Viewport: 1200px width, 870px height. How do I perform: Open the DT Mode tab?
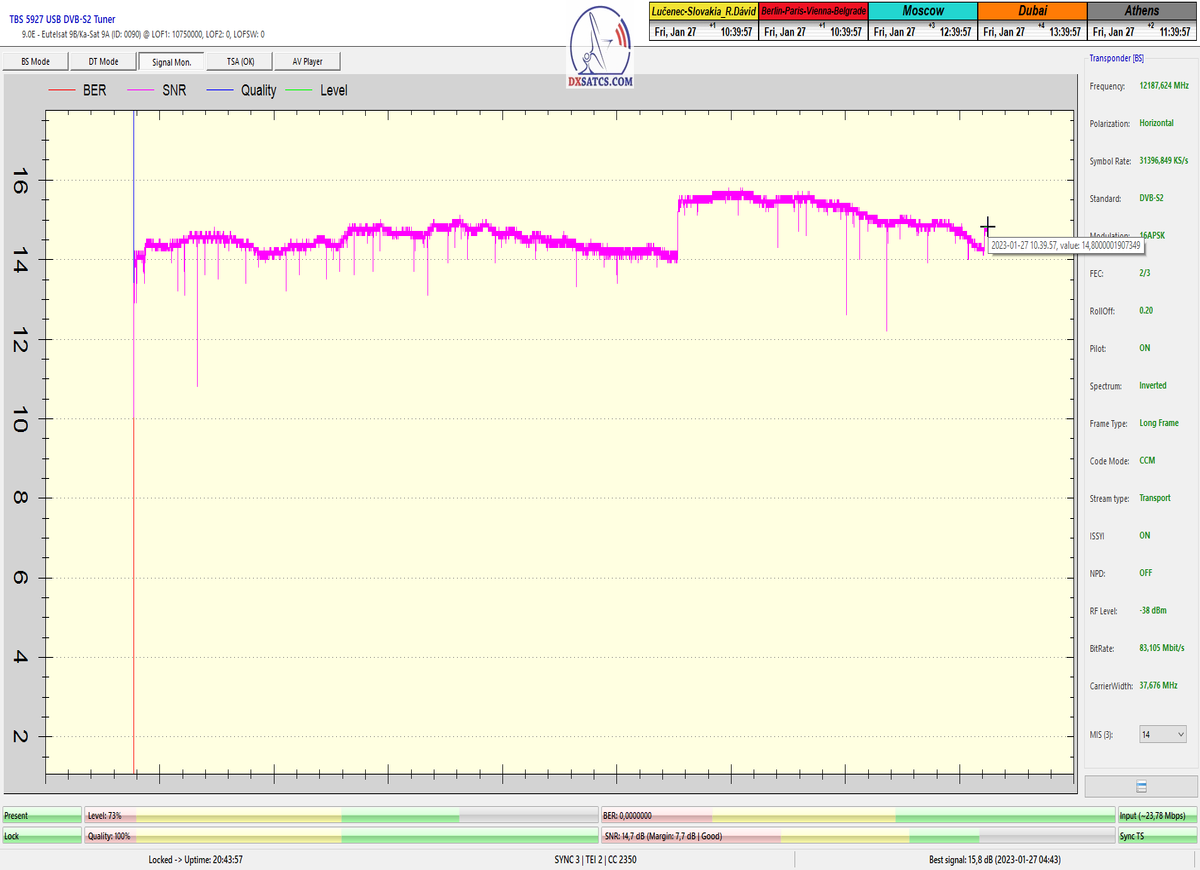point(103,61)
